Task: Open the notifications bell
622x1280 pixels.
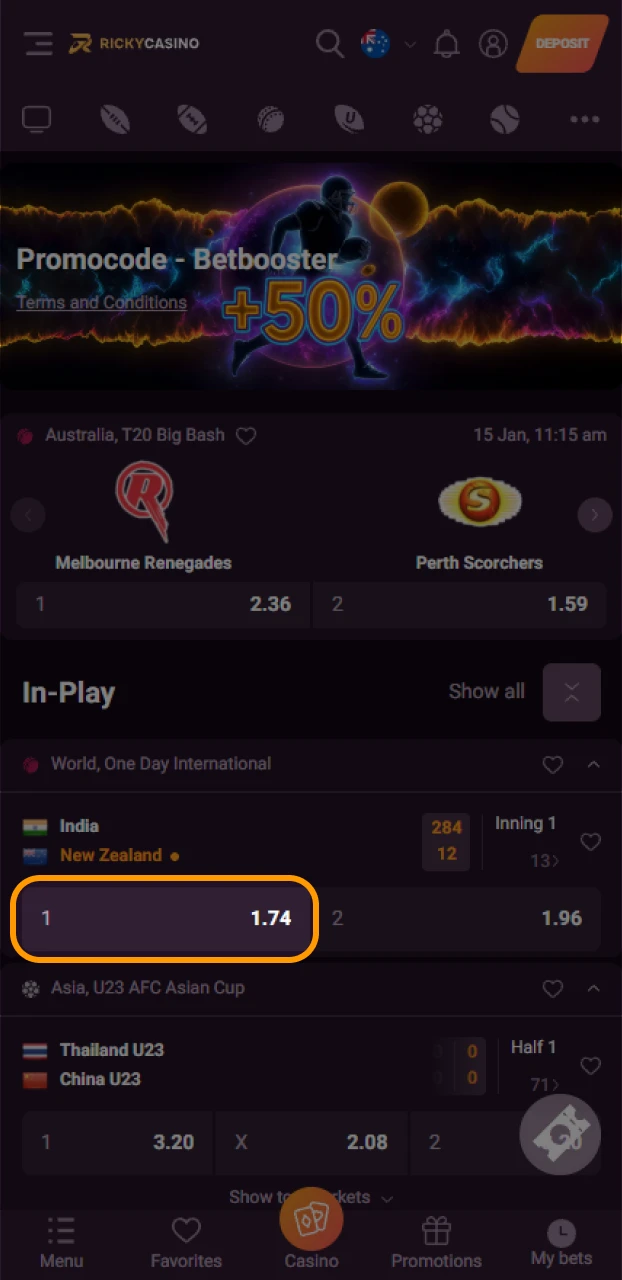Action: 447,44
